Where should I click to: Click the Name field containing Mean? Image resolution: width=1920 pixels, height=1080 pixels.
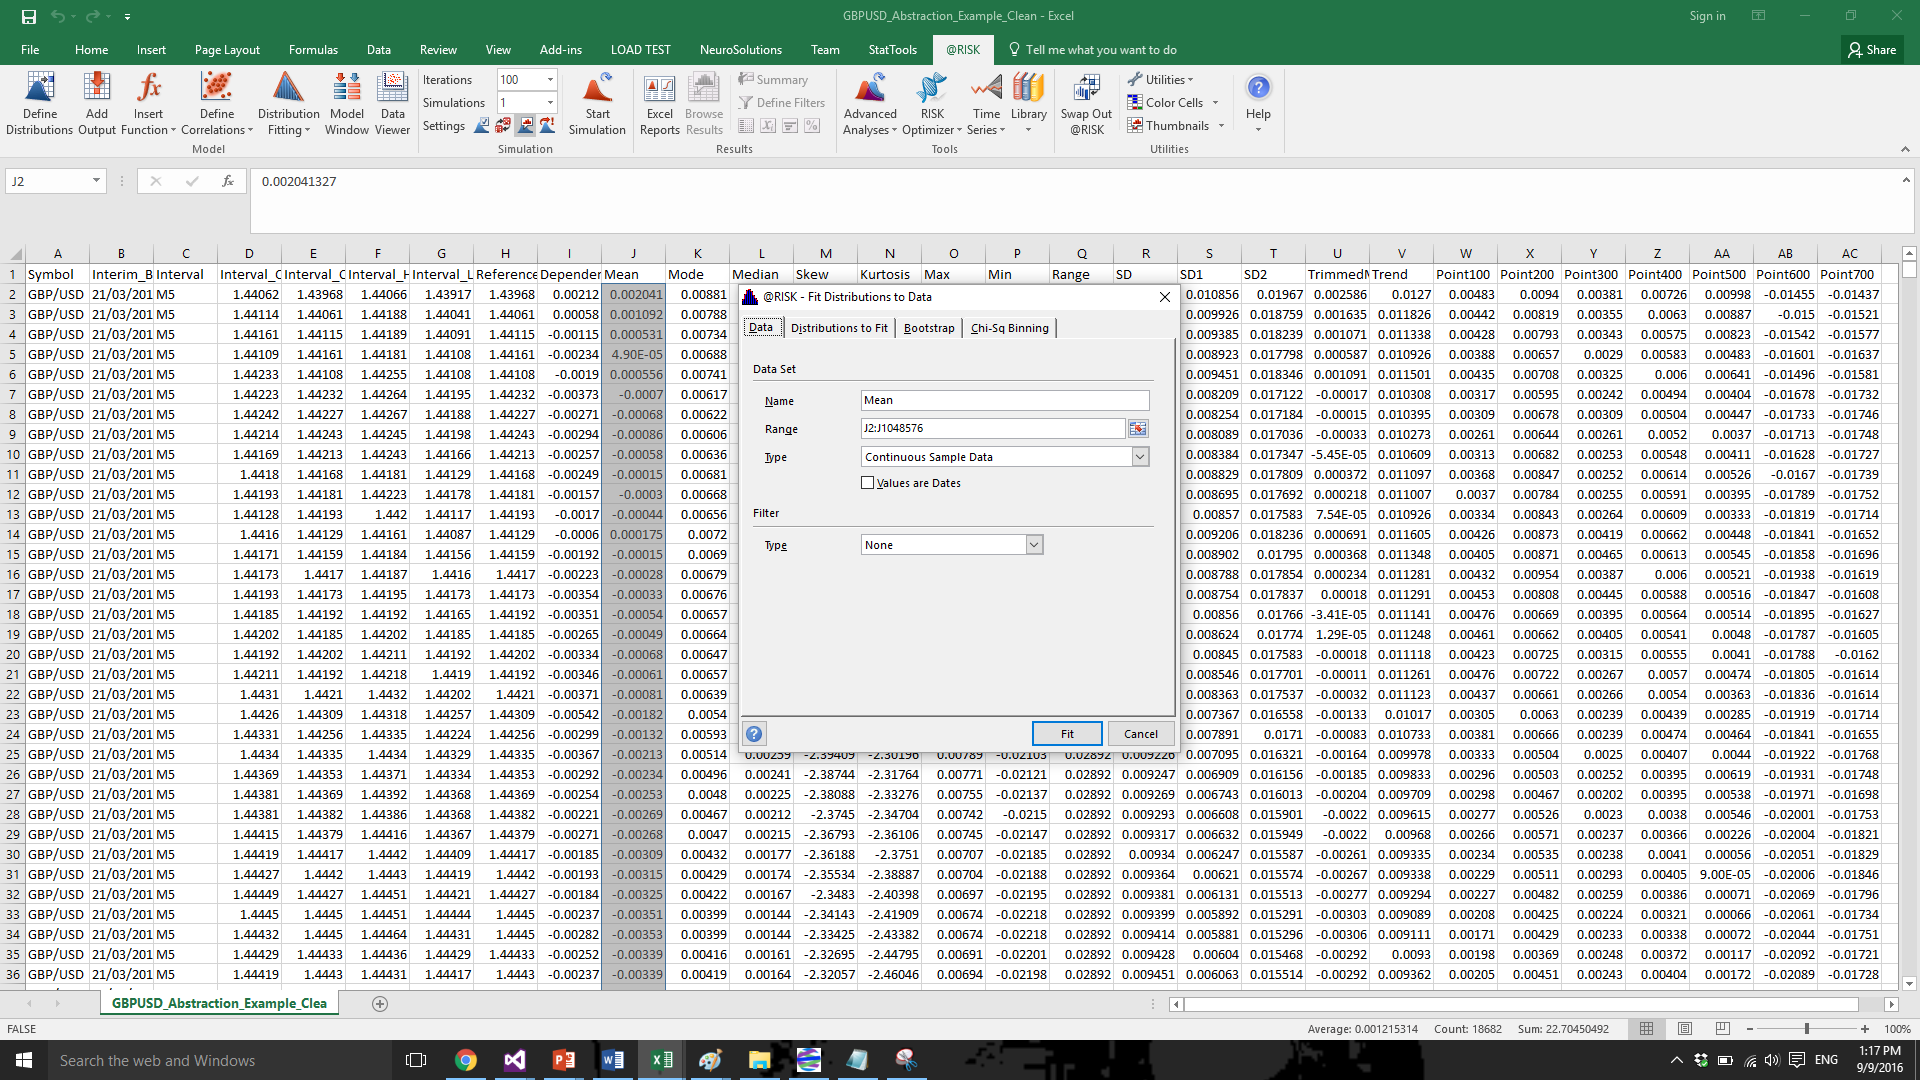coord(1004,400)
